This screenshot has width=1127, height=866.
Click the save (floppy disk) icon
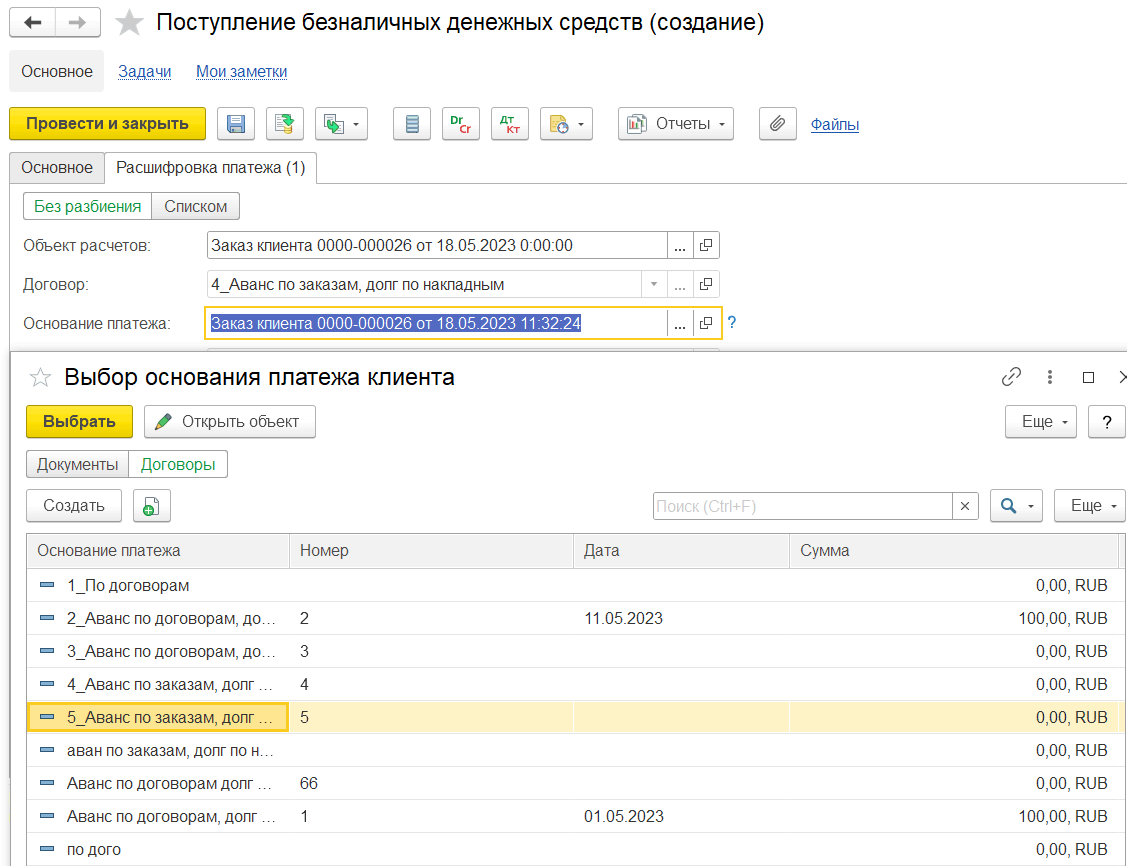[236, 124]
